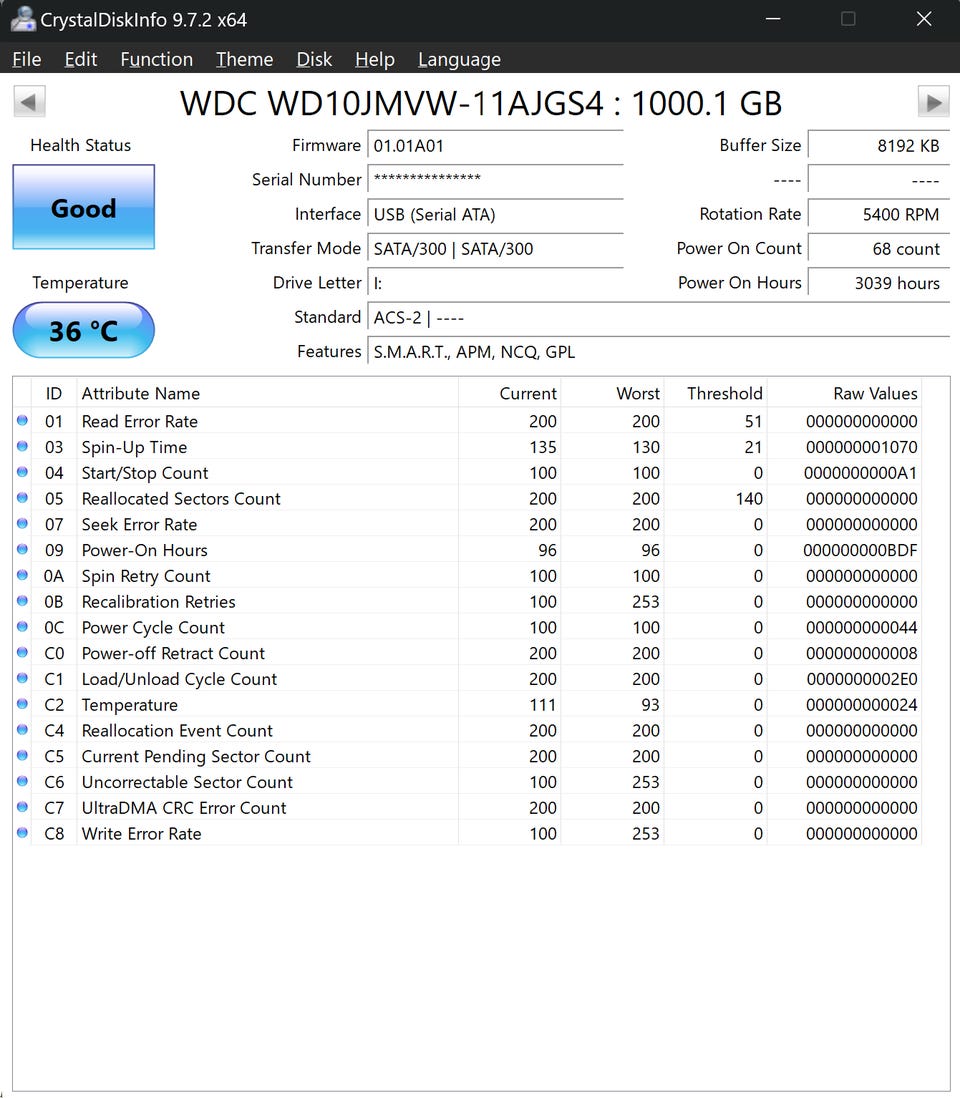Click status dot for Recalibration Retries
The height and width of the screenshot is (1098, 960).
coord(22,601)
